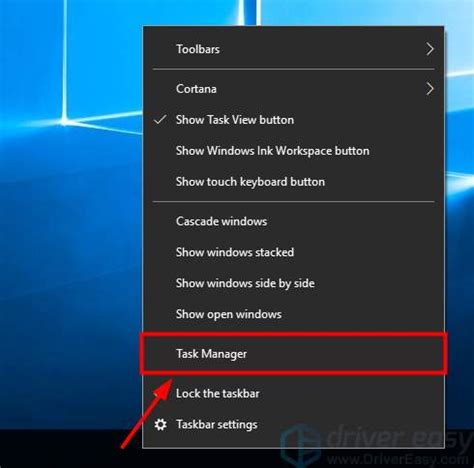The image size is (474, 468).
Task: Open the Cortana submenu
Action: point(293,89)
